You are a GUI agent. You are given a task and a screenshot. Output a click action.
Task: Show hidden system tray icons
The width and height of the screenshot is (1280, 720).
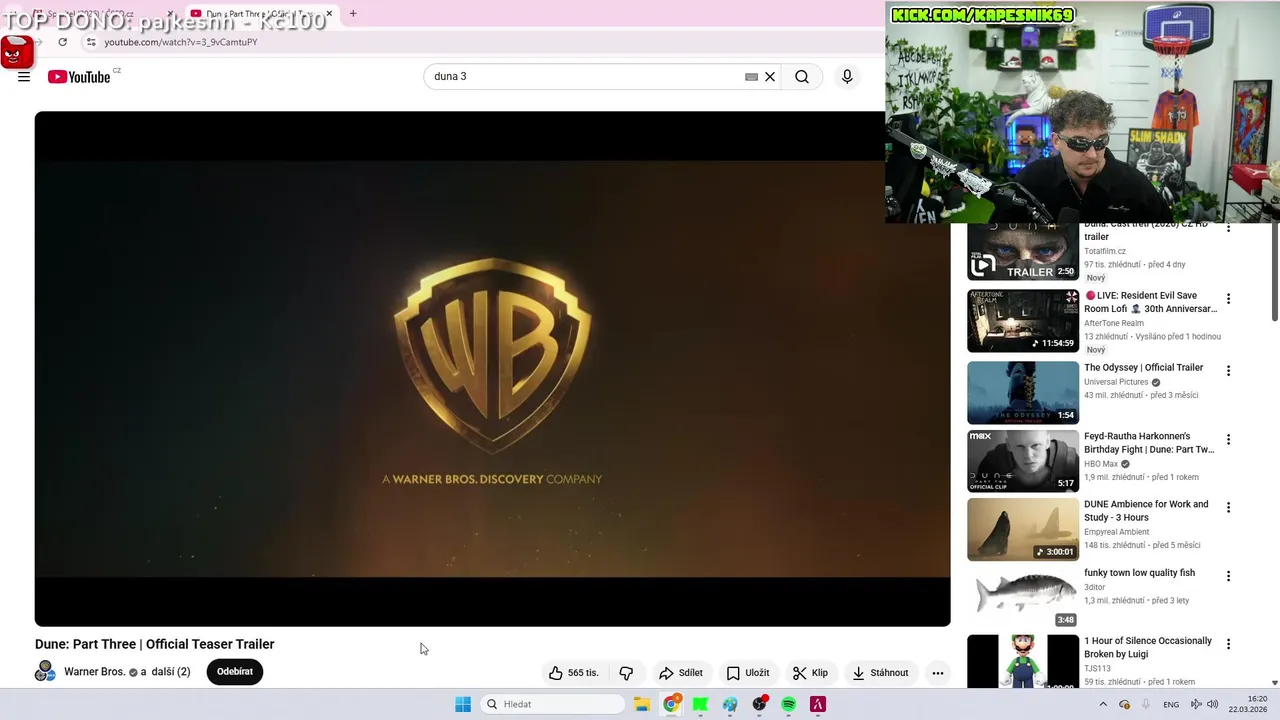pos(1103,704)
